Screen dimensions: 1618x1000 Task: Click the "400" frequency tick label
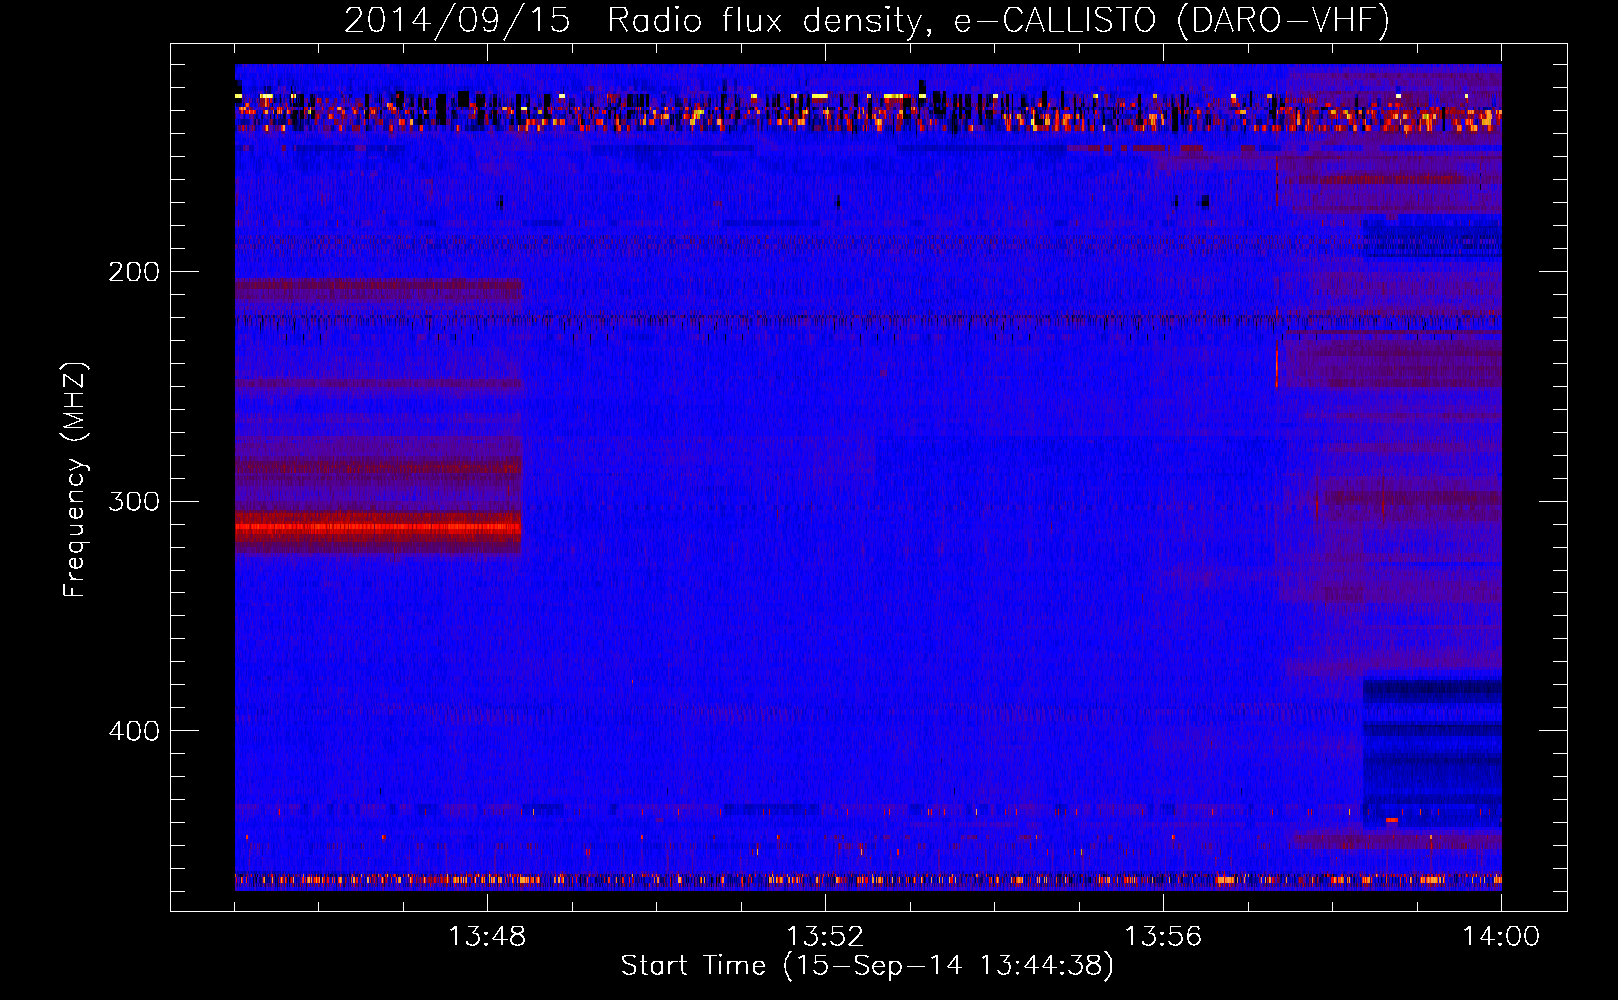[x=134, y=731]
